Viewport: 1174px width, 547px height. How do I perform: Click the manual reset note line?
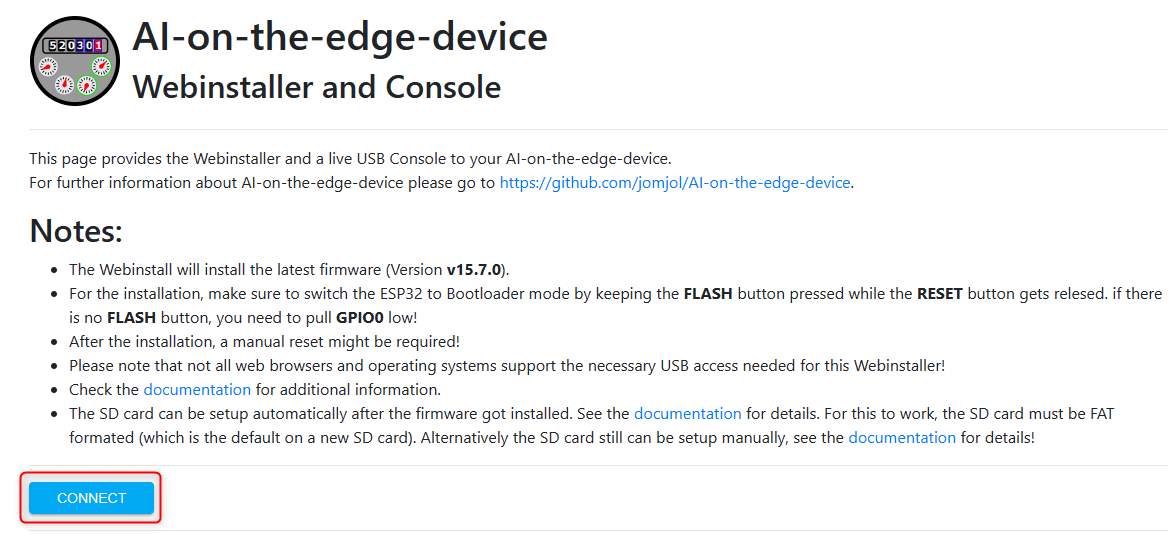pos(264,342)
